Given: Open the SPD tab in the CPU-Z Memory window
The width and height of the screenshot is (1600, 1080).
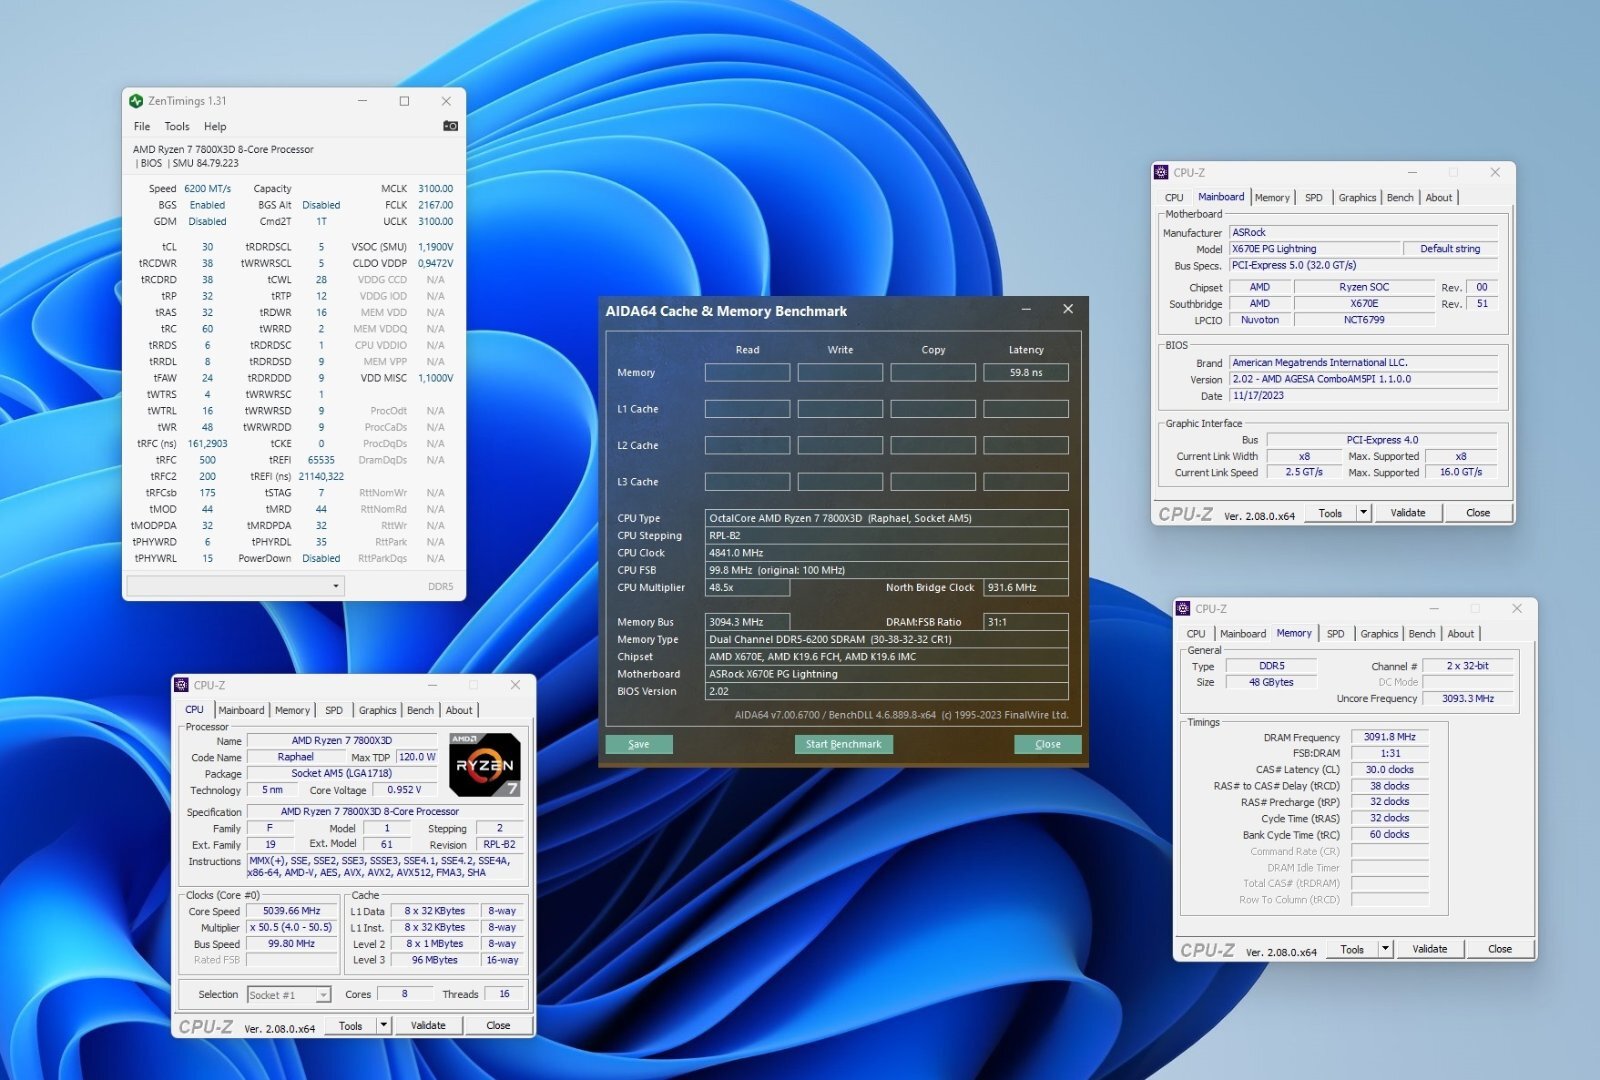Looking at the screenshot, I should pos(1336,634).
